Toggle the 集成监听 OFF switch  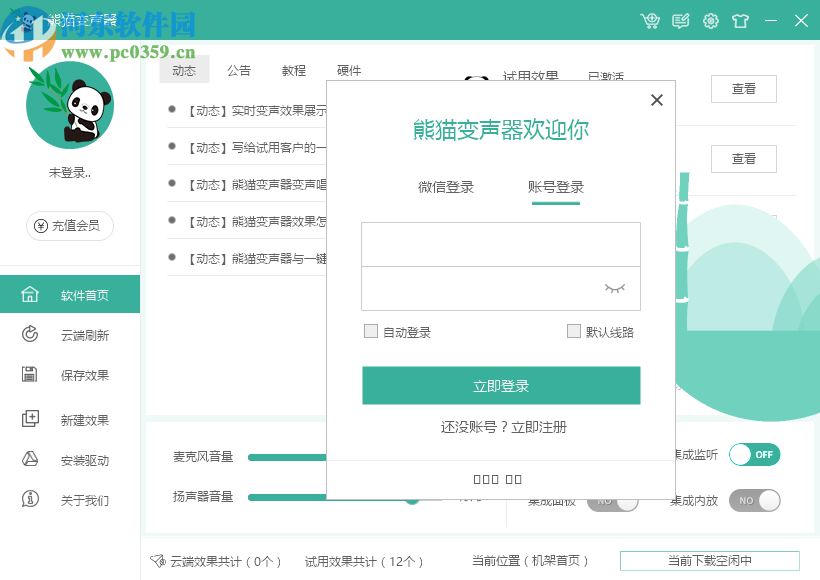point(754,455)
